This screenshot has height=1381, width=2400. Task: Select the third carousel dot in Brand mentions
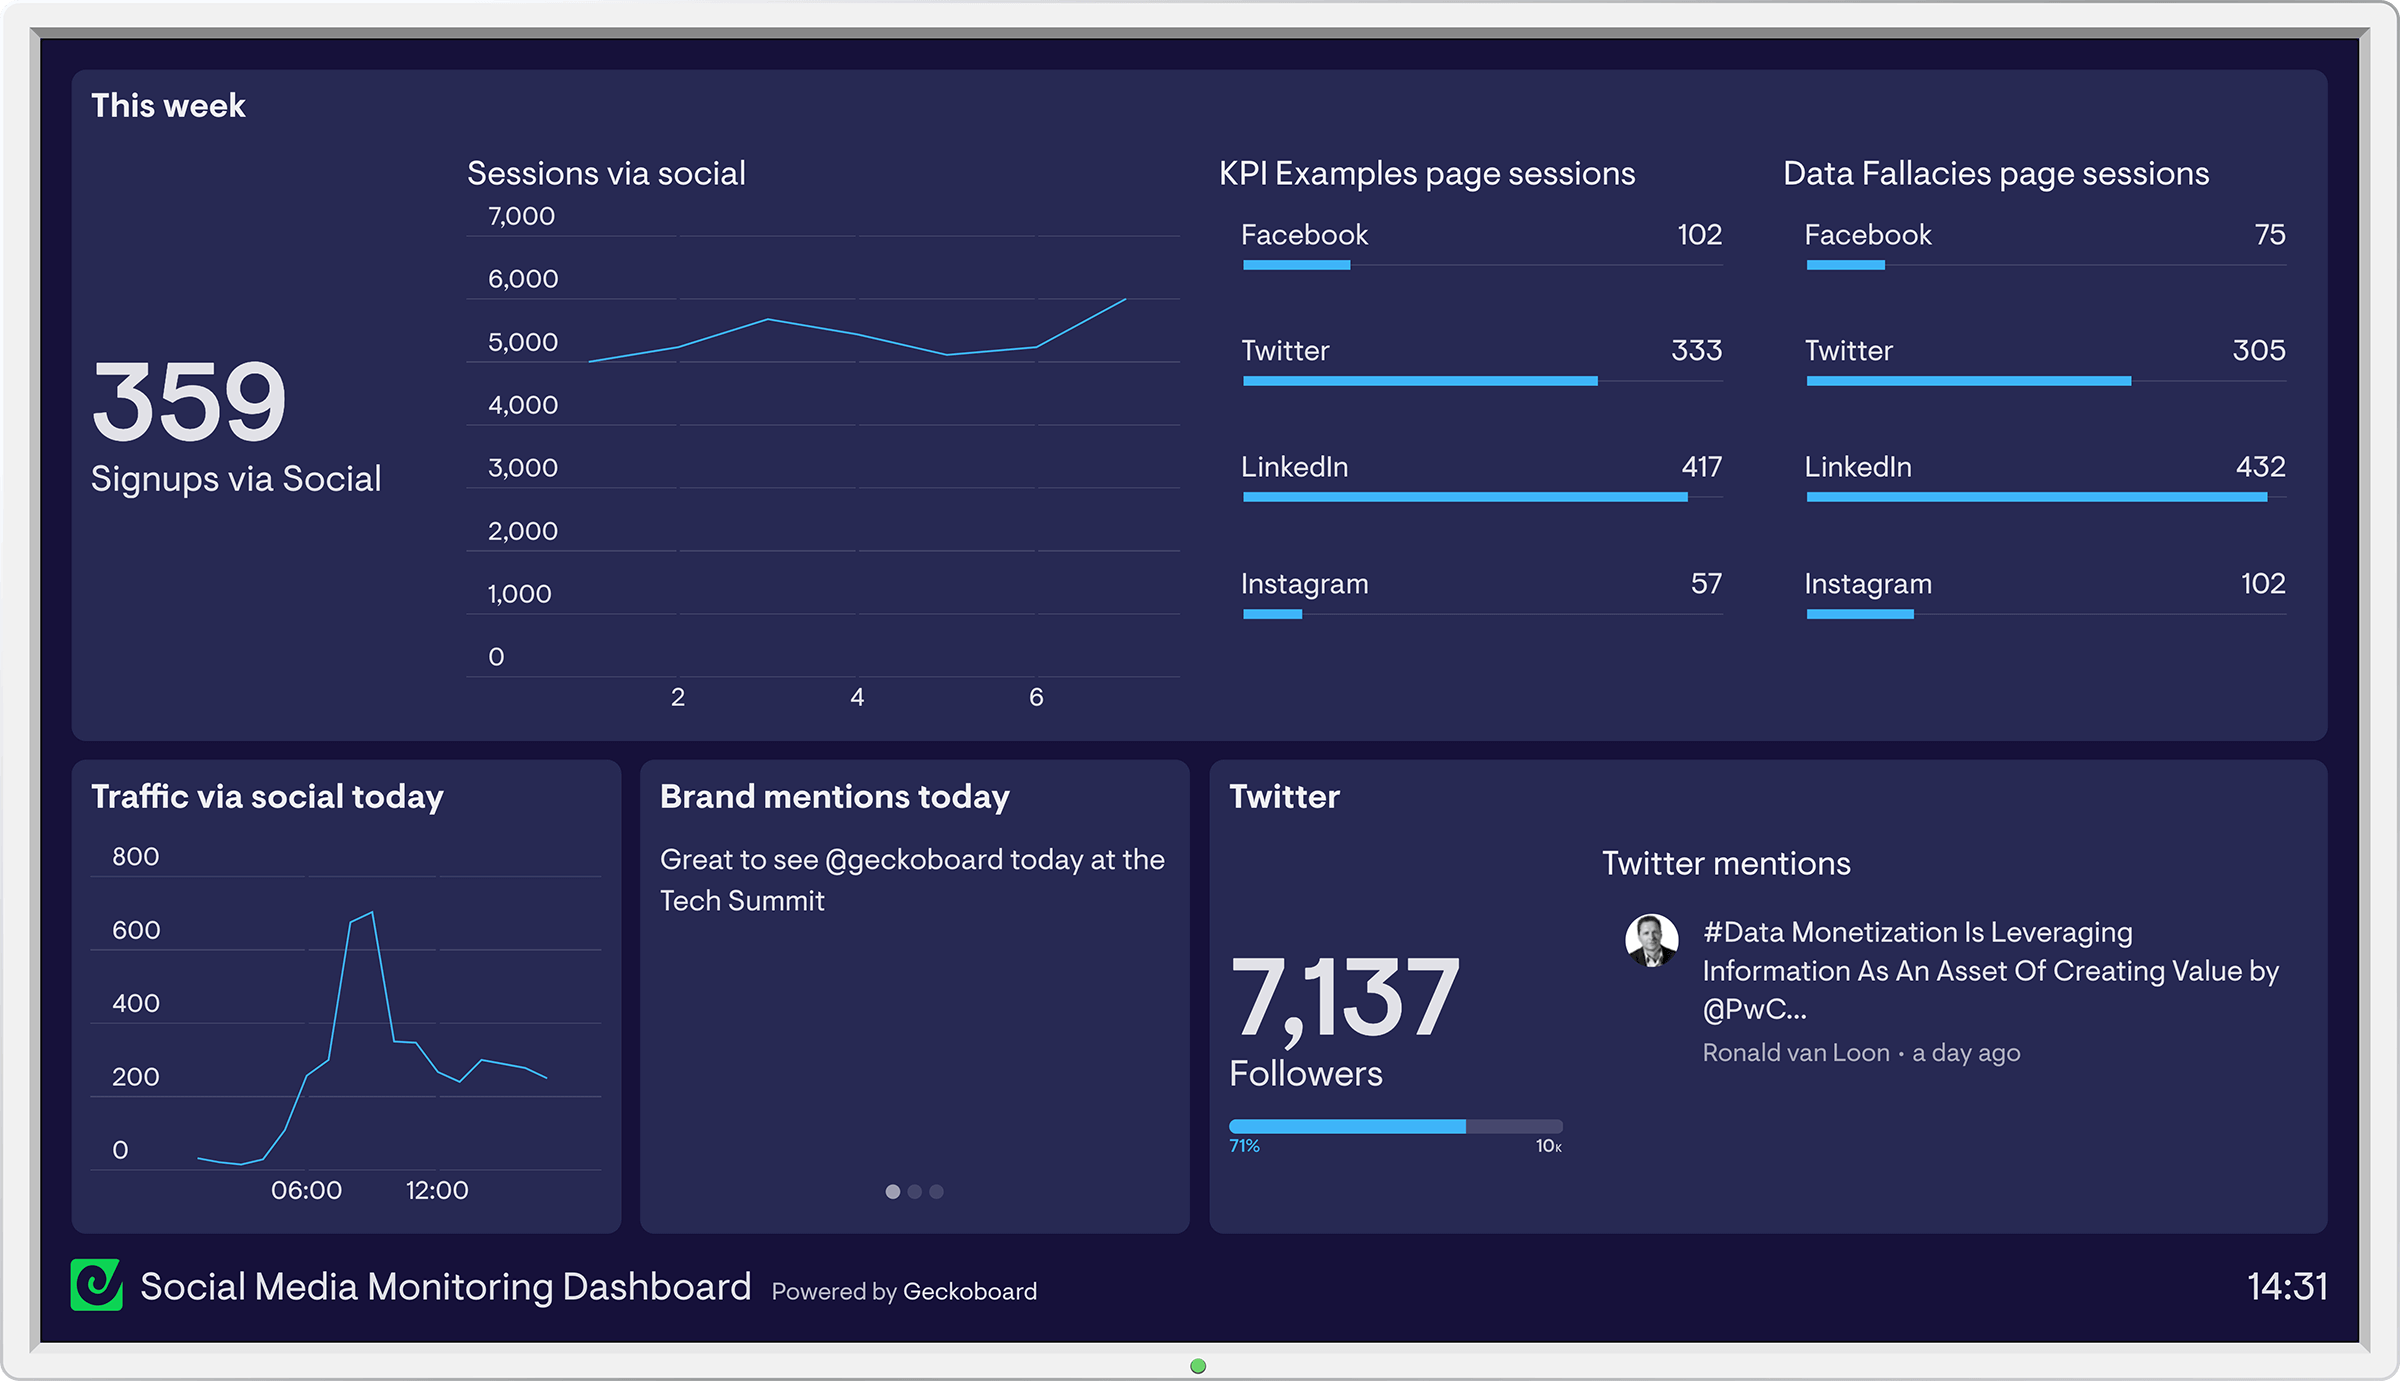936,1191
